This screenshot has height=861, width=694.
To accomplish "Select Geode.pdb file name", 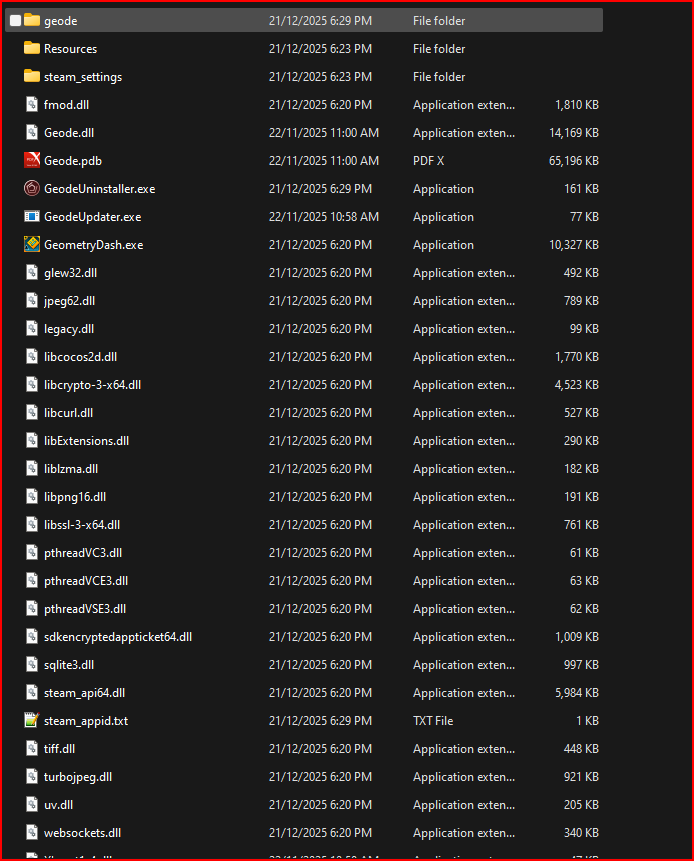I will click(73, 161).
